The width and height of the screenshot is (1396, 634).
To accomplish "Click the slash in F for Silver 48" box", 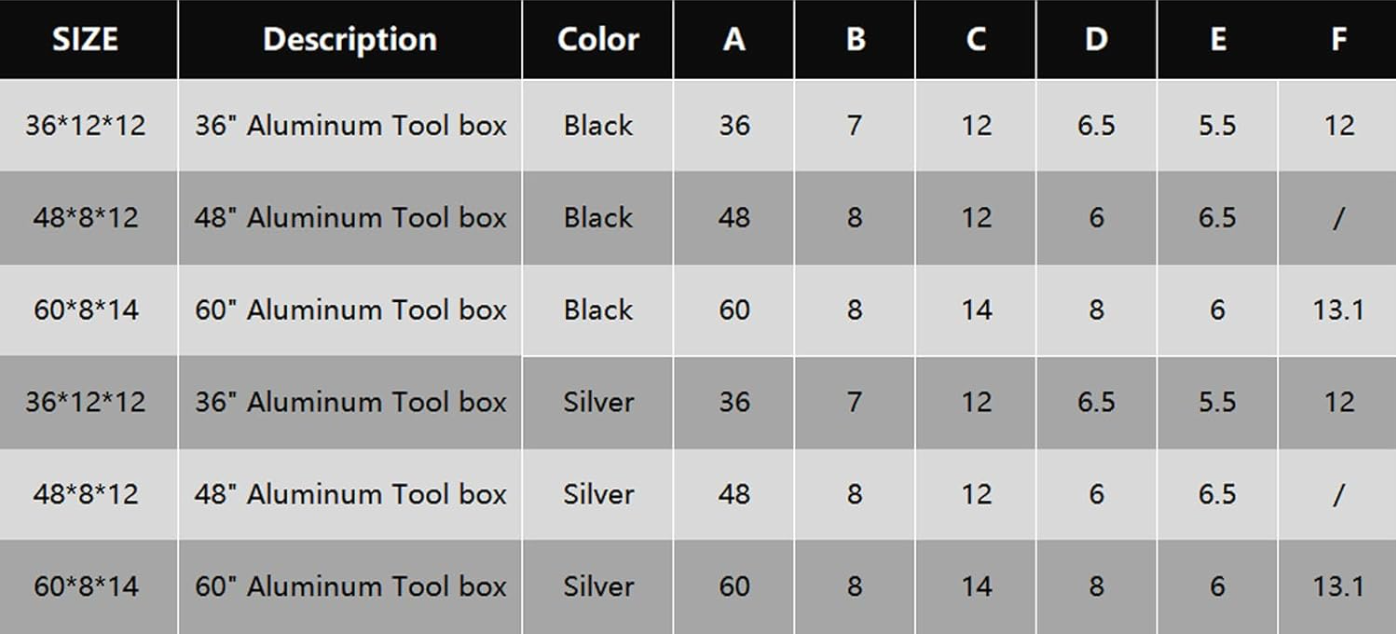I will tap(1338, 494).
